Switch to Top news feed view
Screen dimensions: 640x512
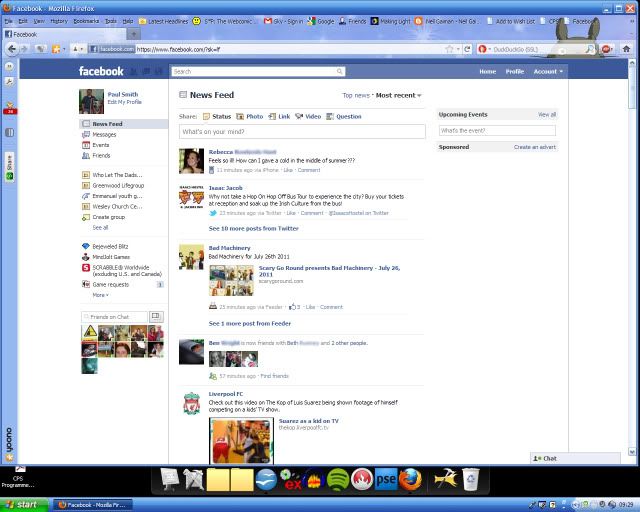click(356, 95)
